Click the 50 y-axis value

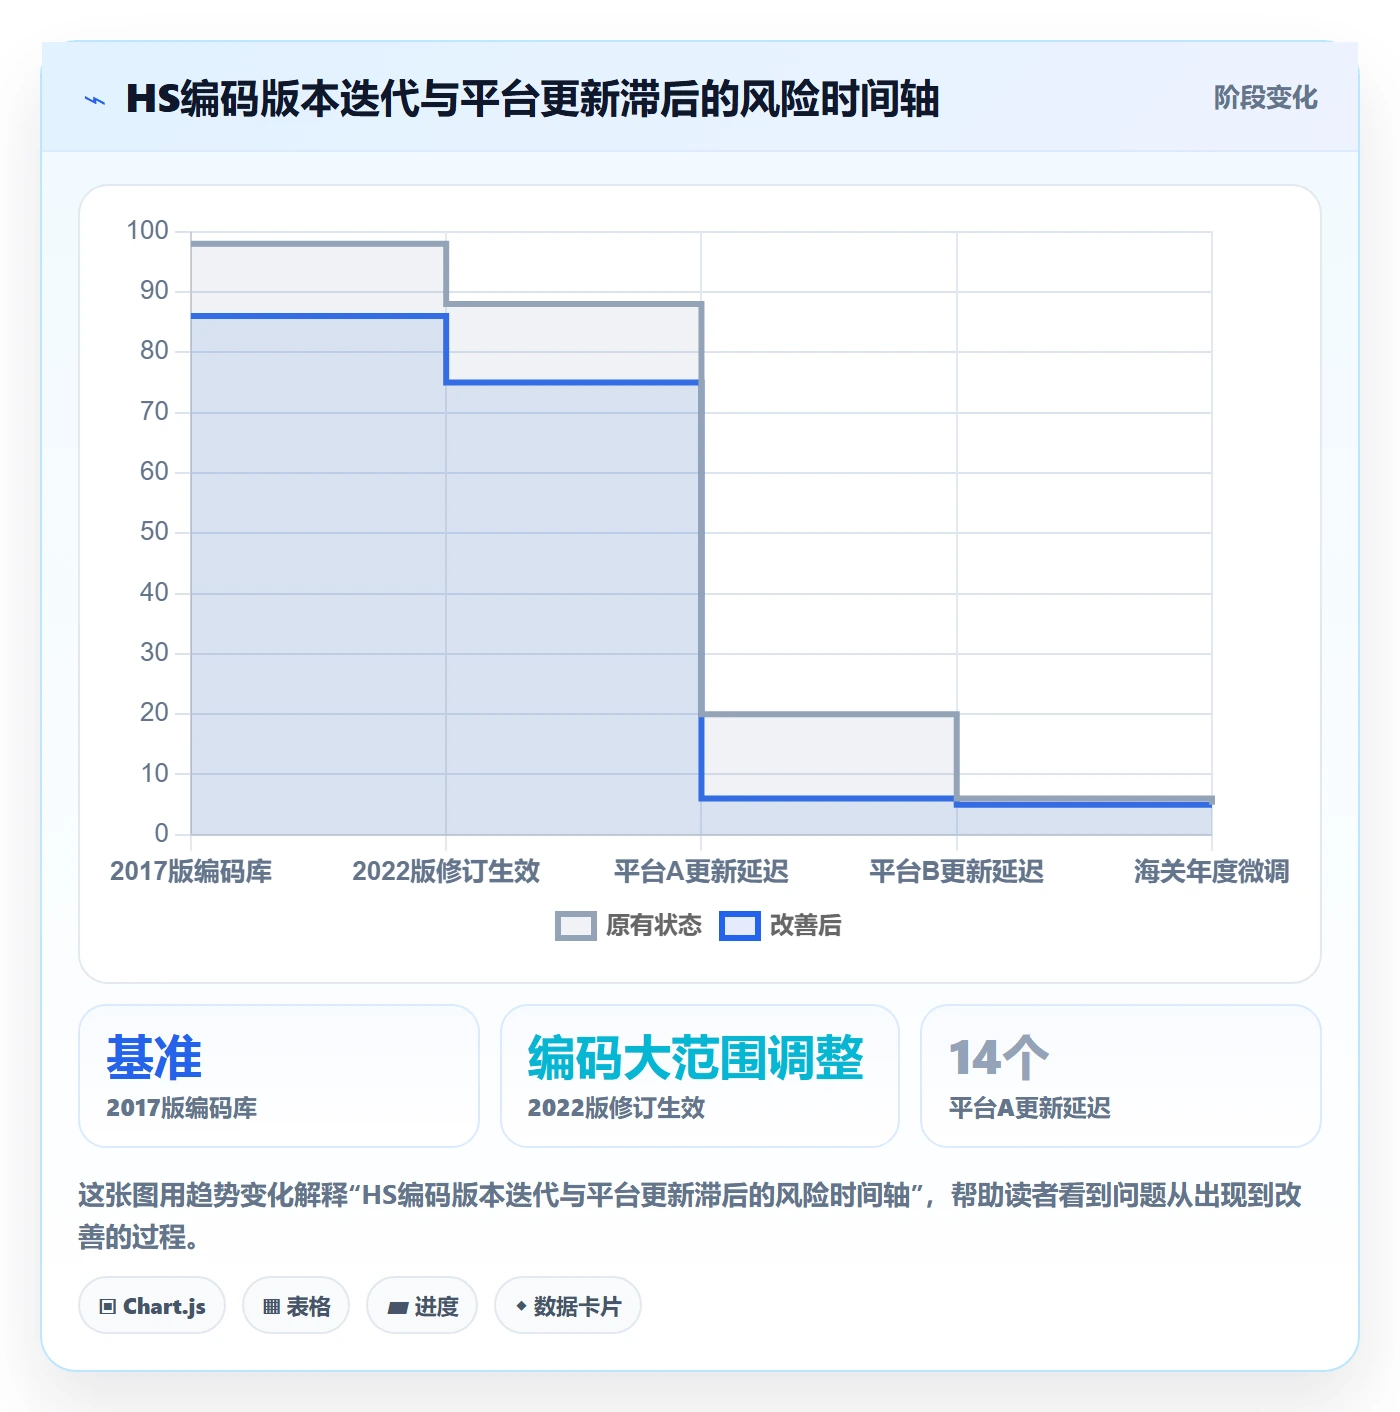point(154,532)
